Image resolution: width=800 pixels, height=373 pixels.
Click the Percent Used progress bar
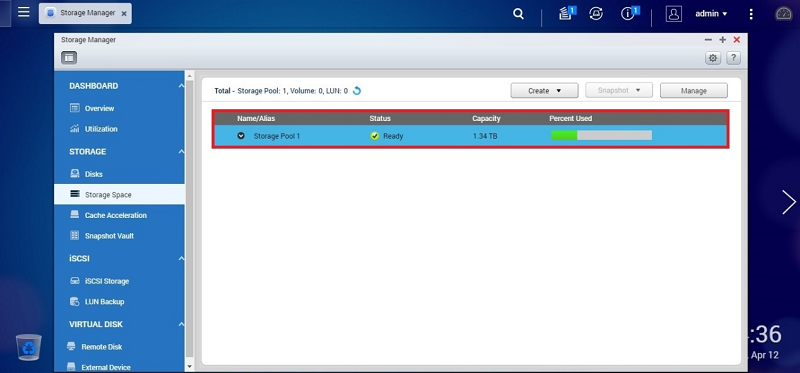point(602,136)
